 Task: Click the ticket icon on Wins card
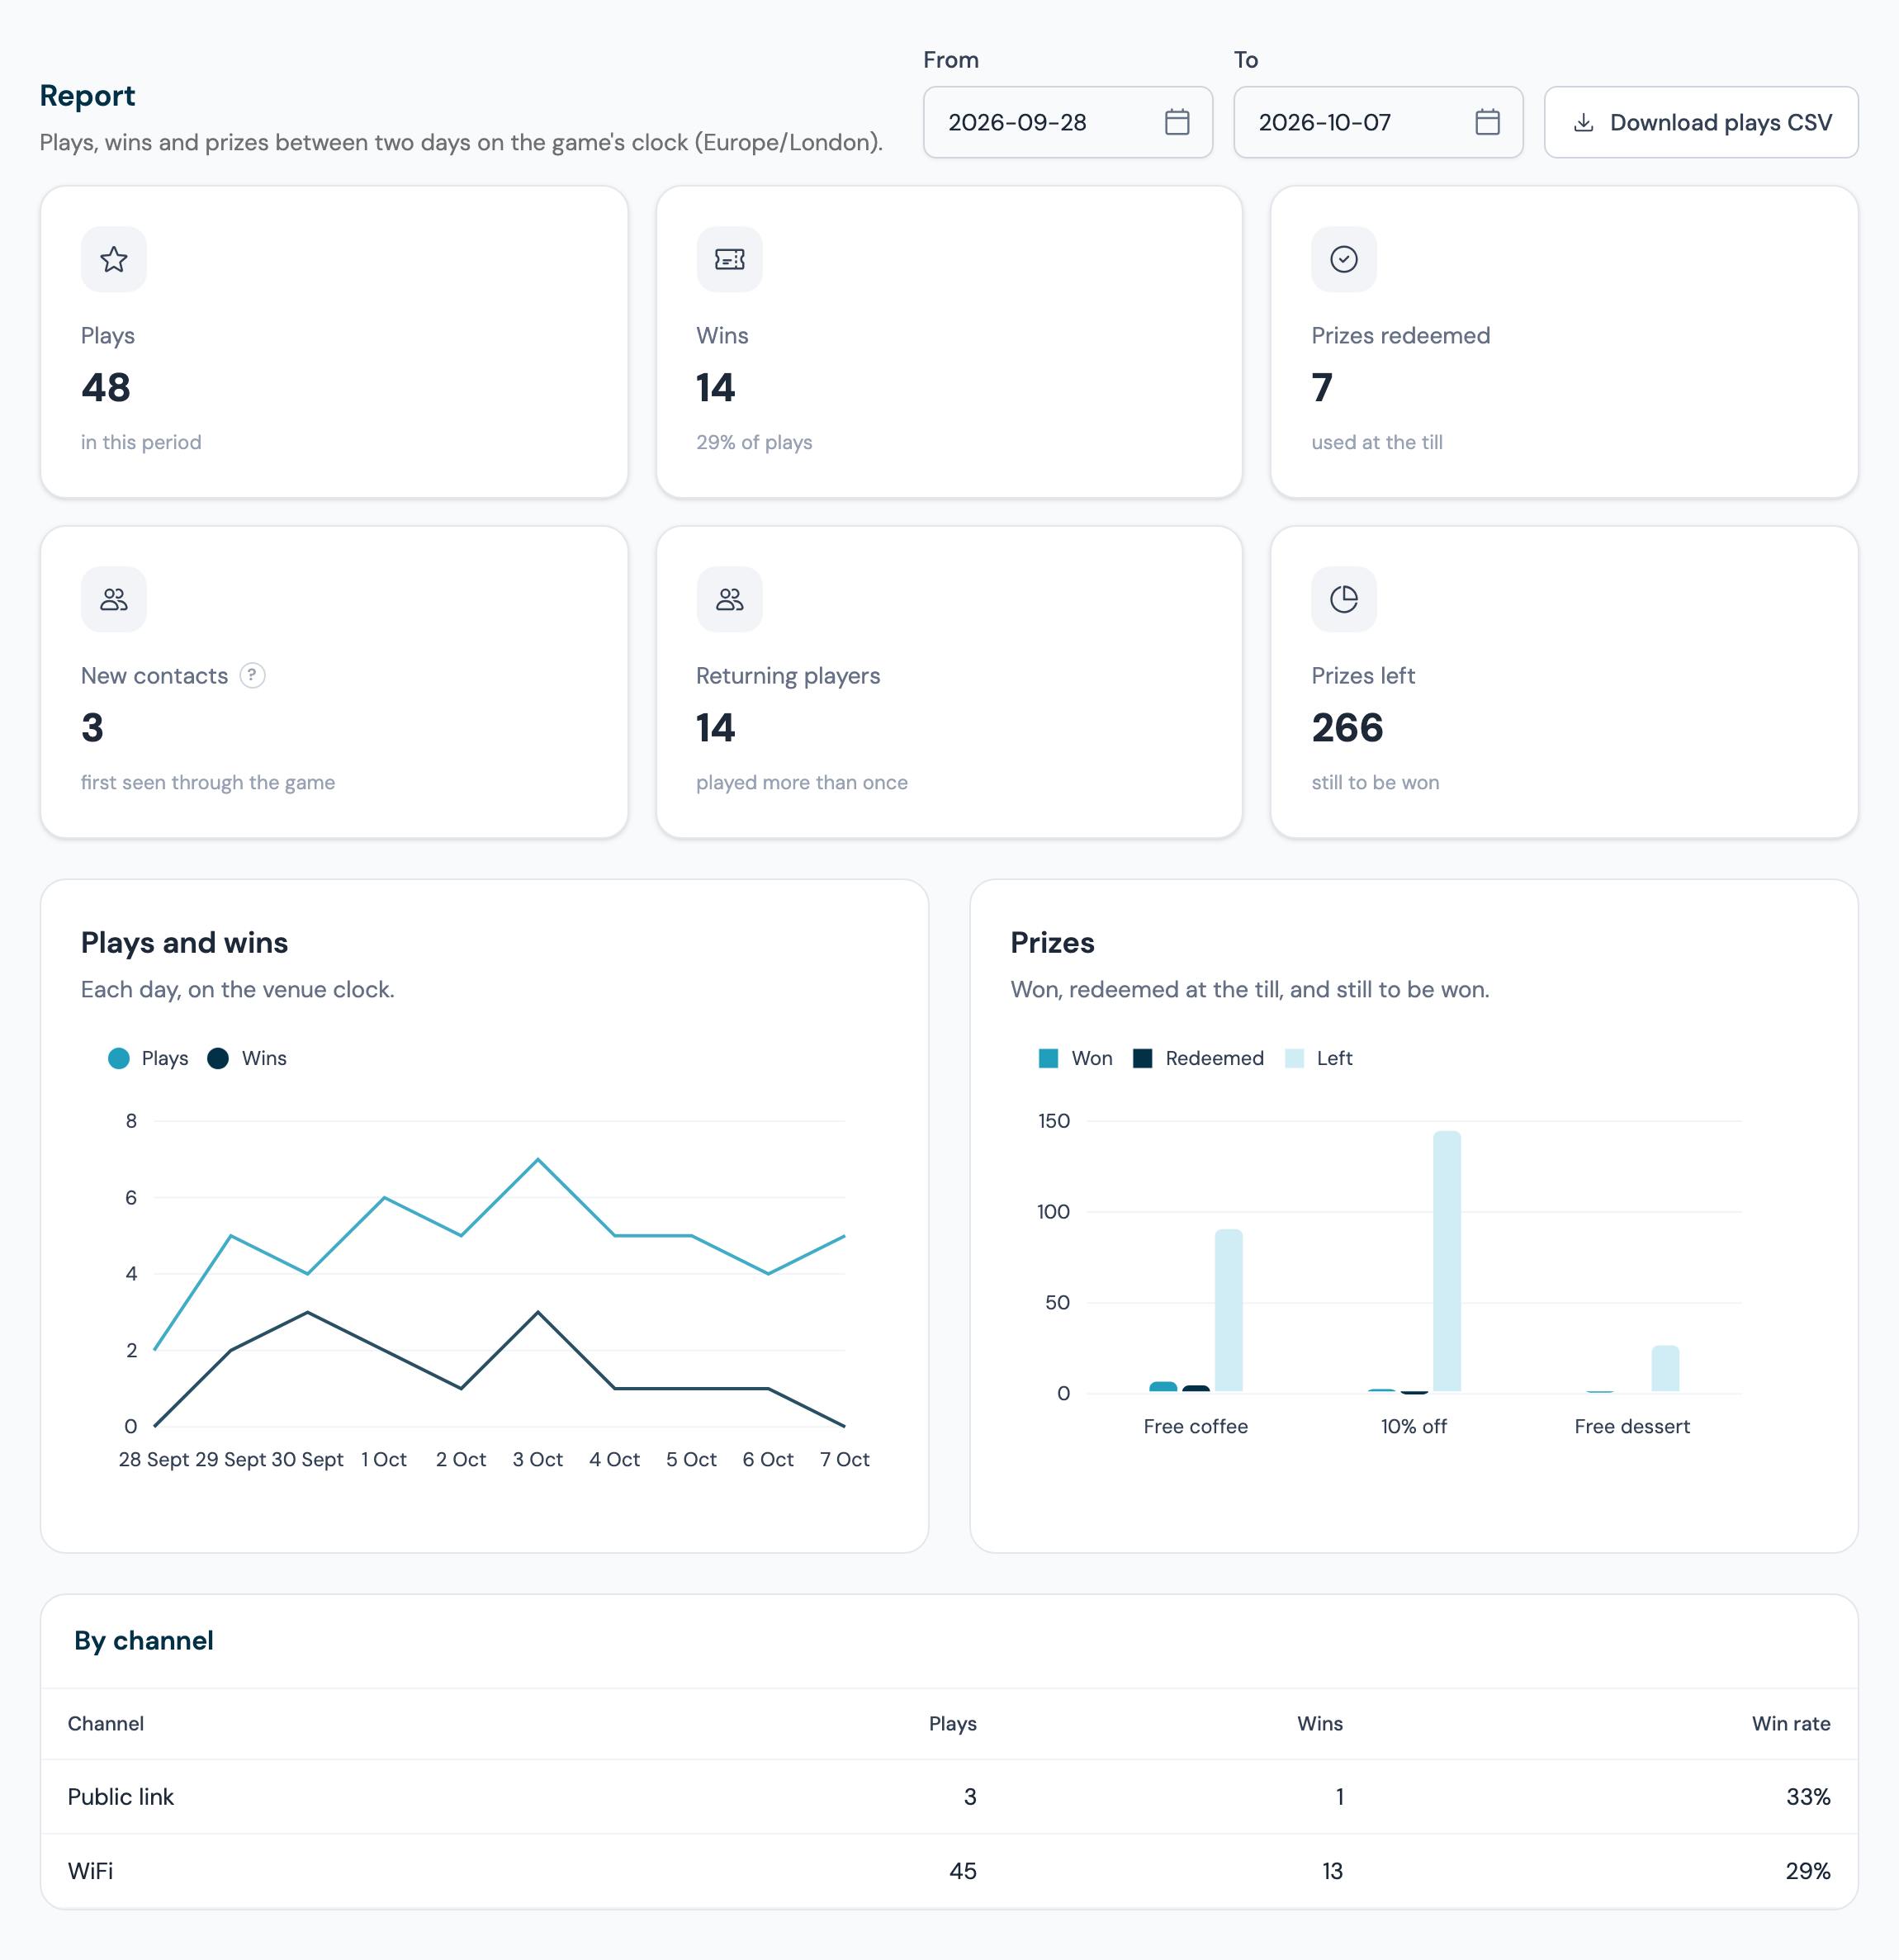coord(729,260)
